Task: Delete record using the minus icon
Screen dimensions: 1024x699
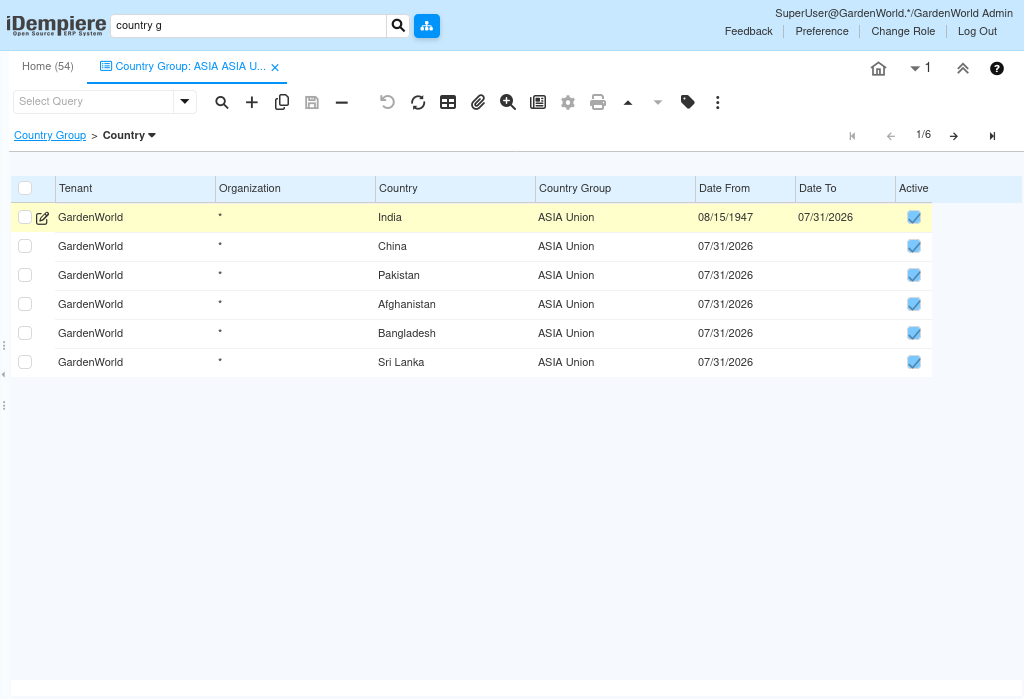Action: tap(342, 103)
